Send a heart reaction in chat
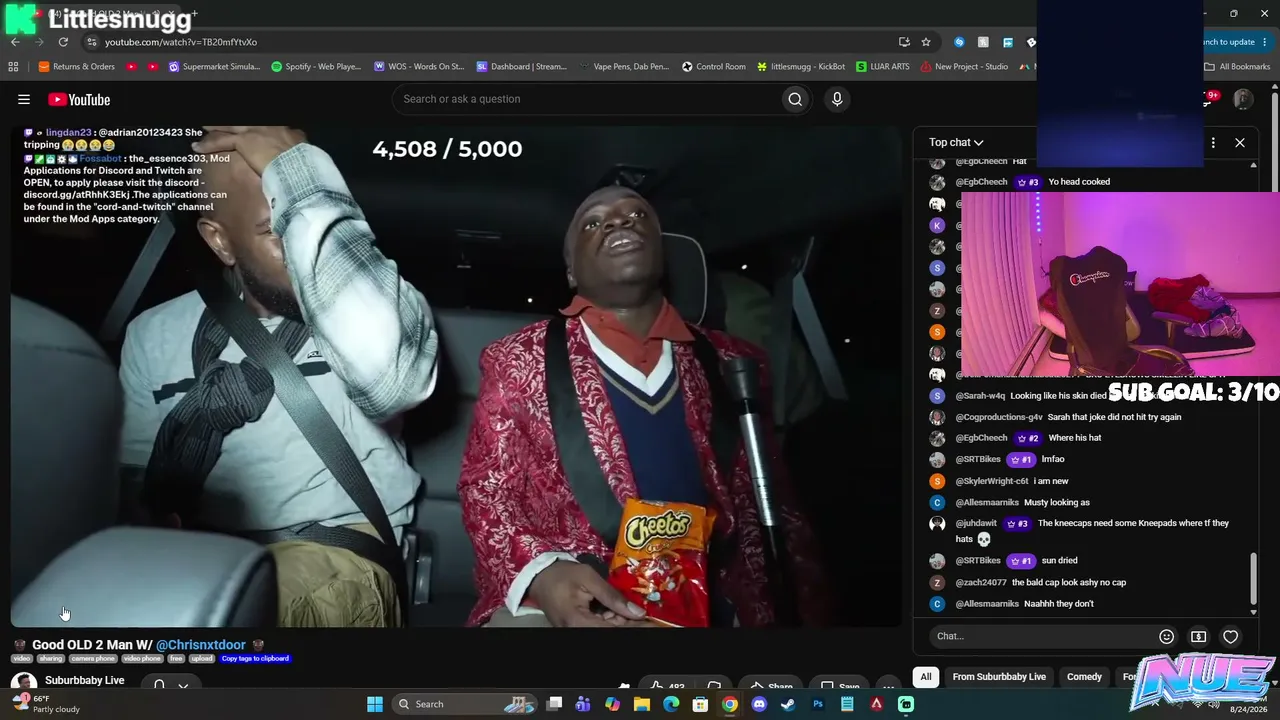 click(x=1231, y=636)
